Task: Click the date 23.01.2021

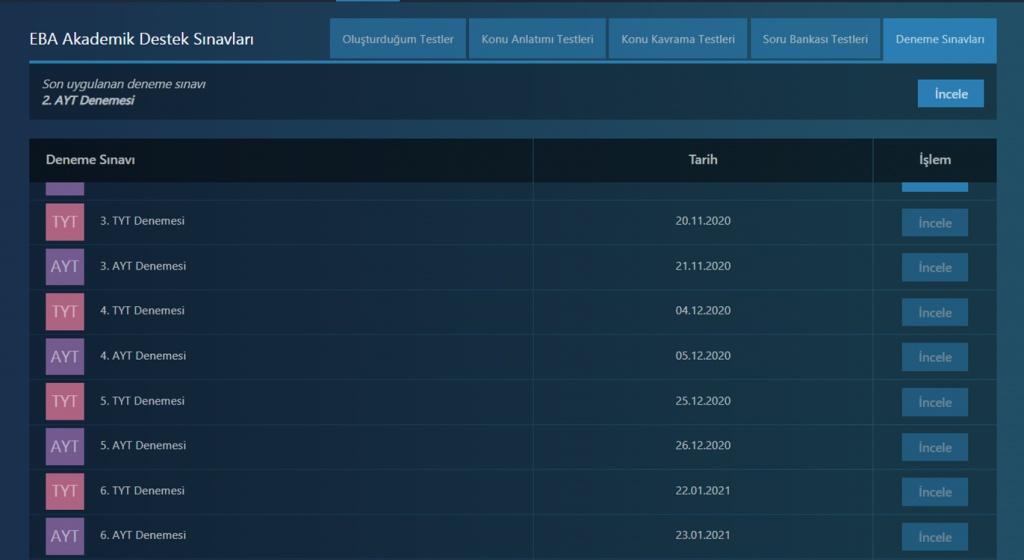Action: [x=703, y=535]
